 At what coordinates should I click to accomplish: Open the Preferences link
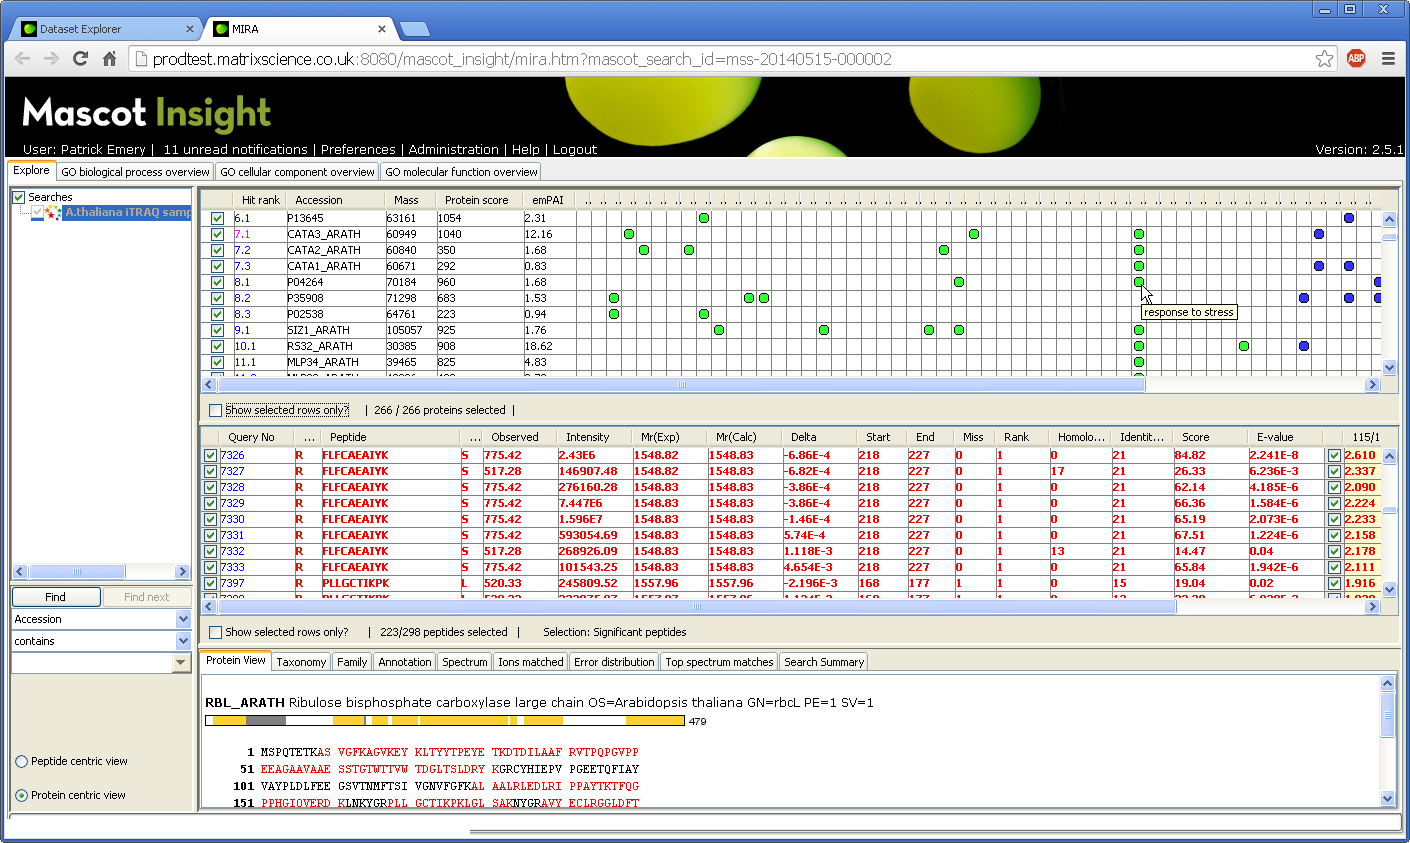tap(358, 149)
